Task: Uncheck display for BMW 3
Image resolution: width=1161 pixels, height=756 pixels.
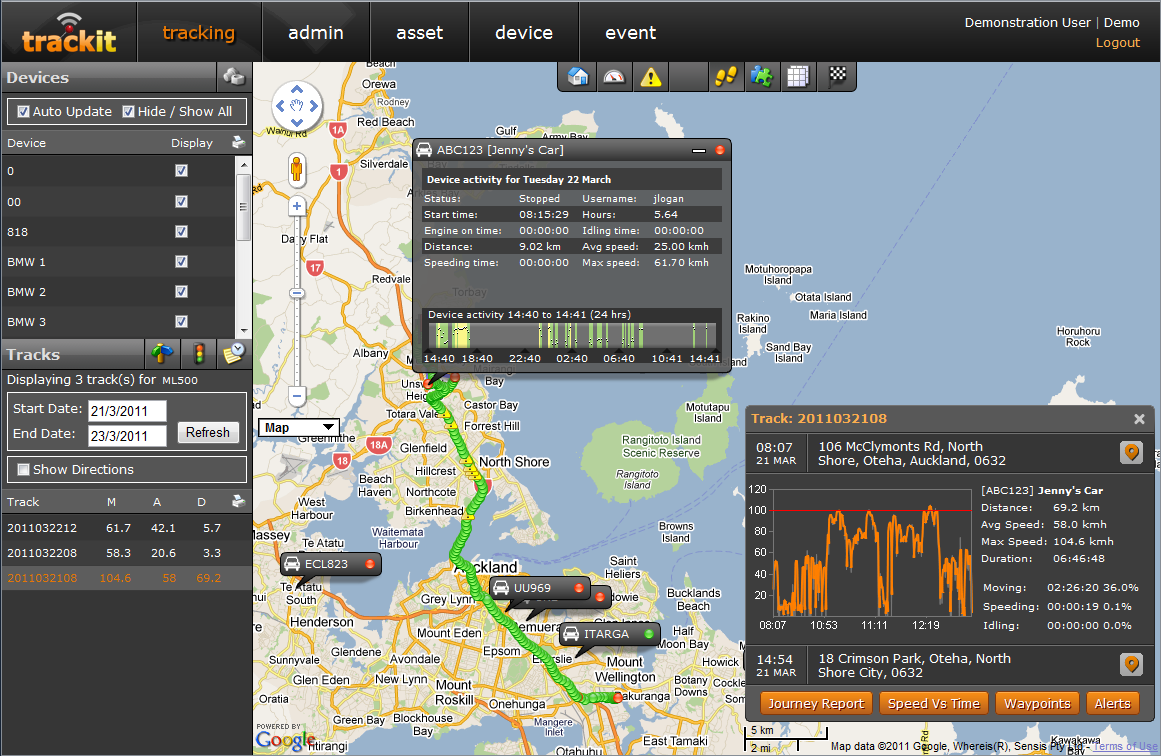Action: pos(181,321)
